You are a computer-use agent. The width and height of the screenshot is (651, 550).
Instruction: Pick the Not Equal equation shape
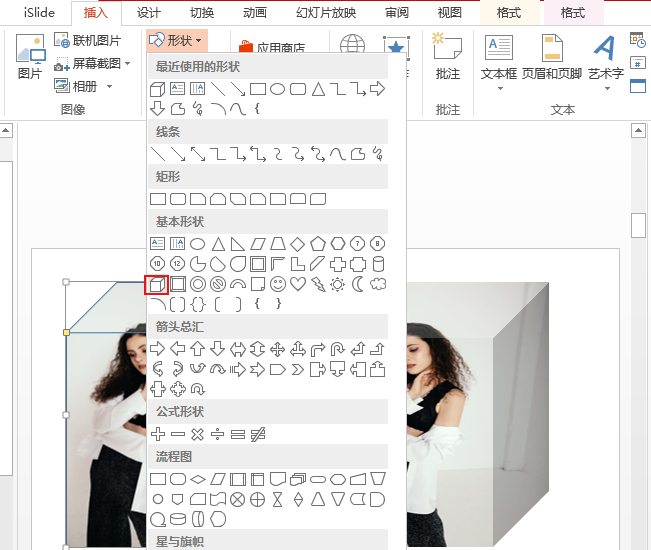(258, 434)
